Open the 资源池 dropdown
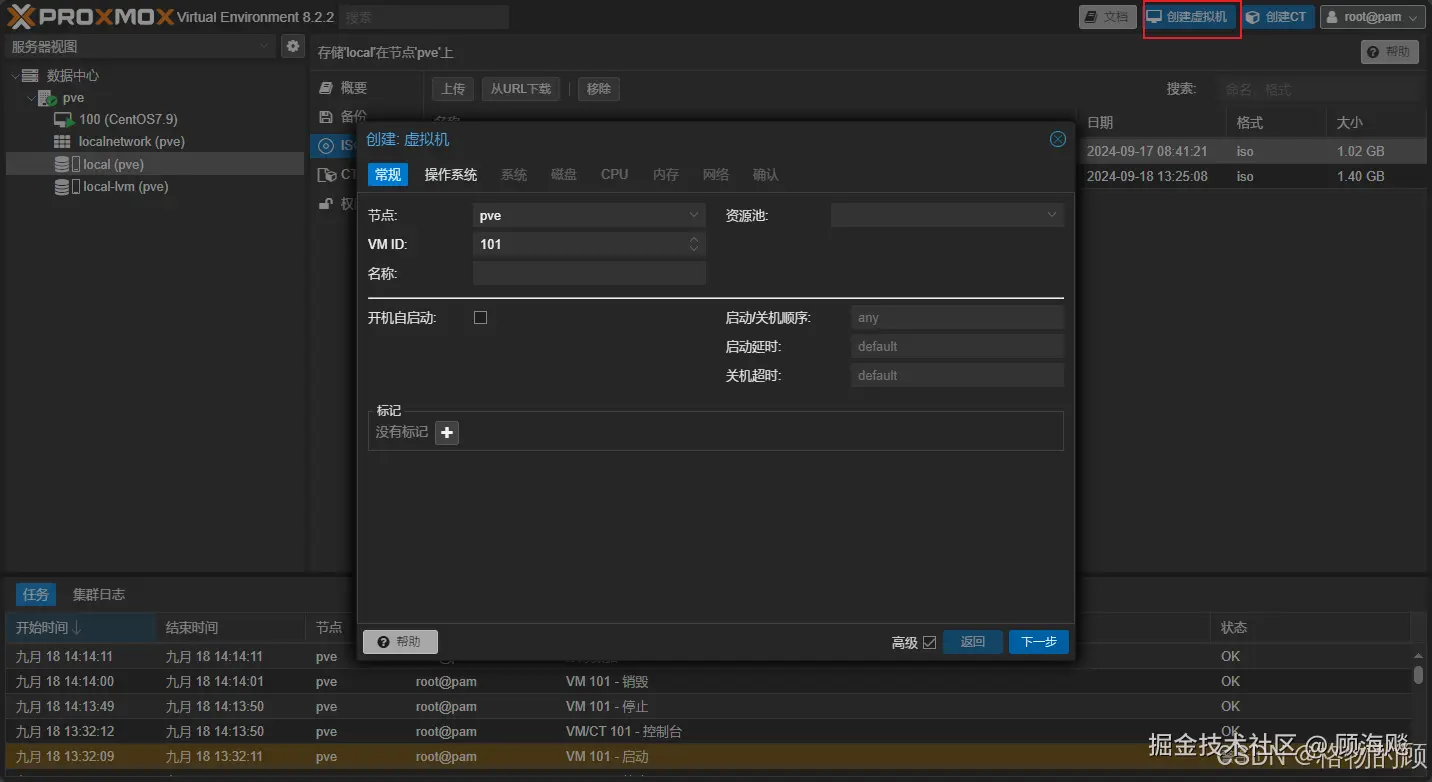This screenshot has width=1432, height=782. point(947,215)
